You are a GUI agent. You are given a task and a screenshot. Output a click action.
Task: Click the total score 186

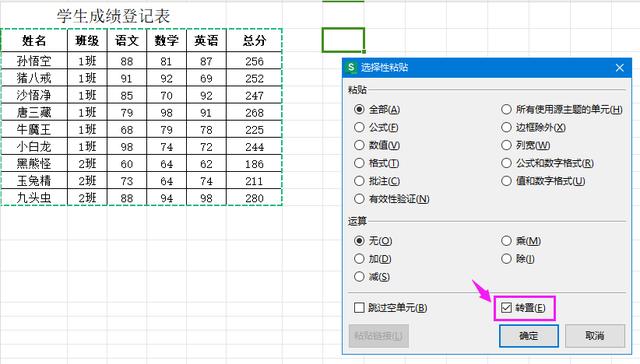coord(254,164)
